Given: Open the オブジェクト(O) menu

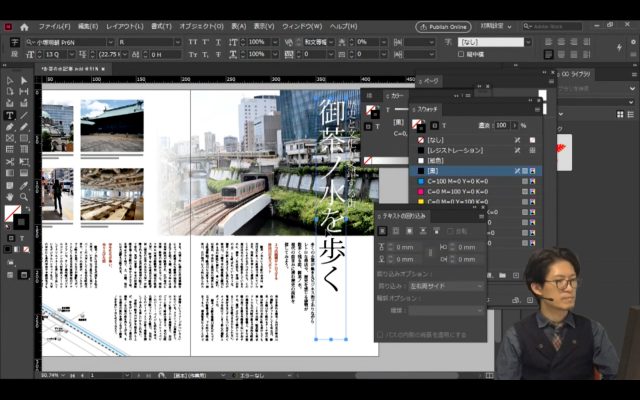Looking at the screenshot, I should [201, 27].
